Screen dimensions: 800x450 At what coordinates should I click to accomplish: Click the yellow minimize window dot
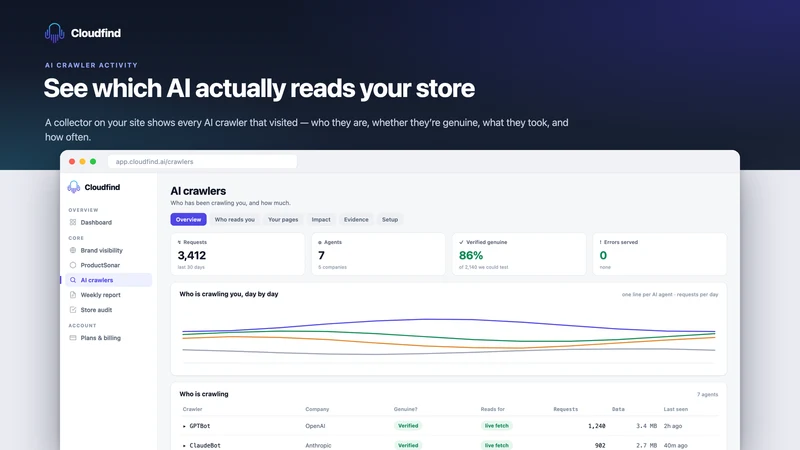82,162
